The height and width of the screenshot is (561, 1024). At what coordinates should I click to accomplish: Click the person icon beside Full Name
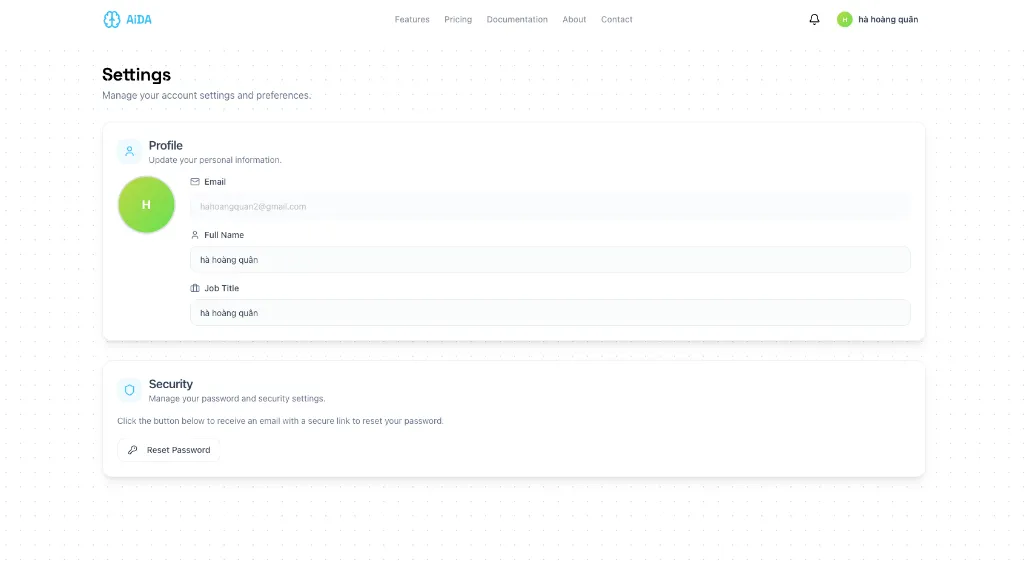[195, 235]
